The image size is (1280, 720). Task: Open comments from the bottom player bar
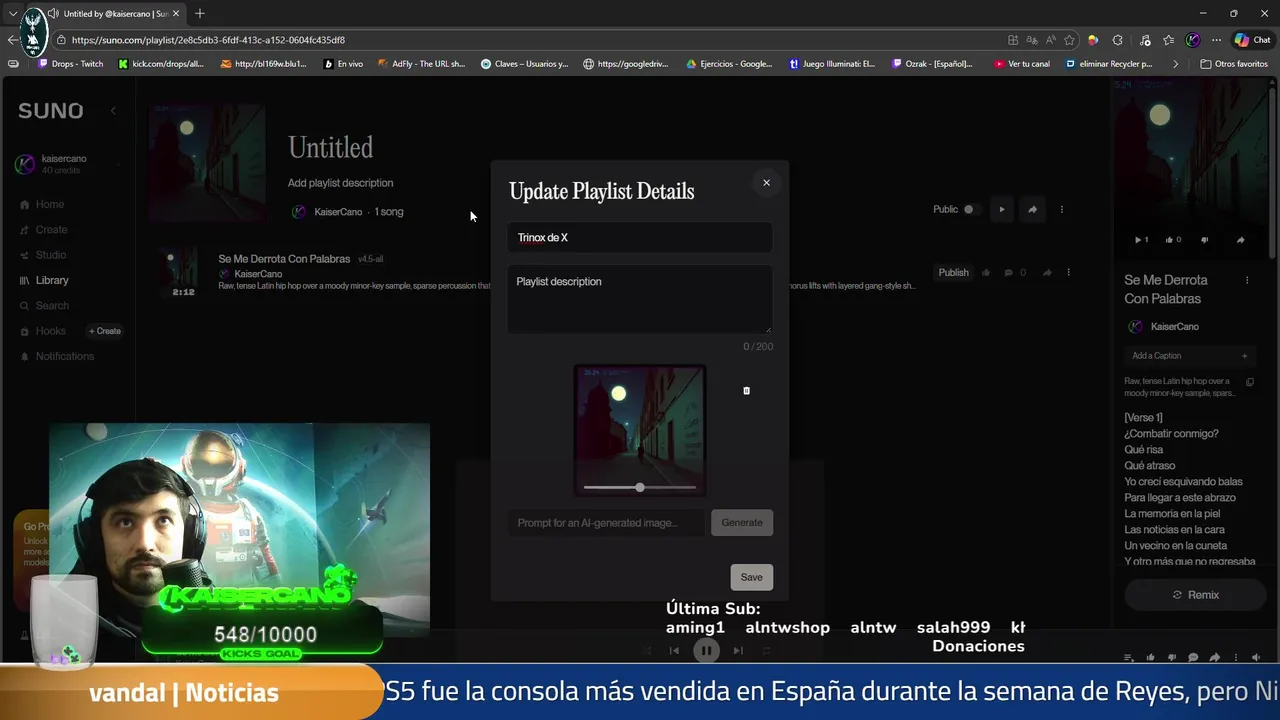(x=1193, y=658)
